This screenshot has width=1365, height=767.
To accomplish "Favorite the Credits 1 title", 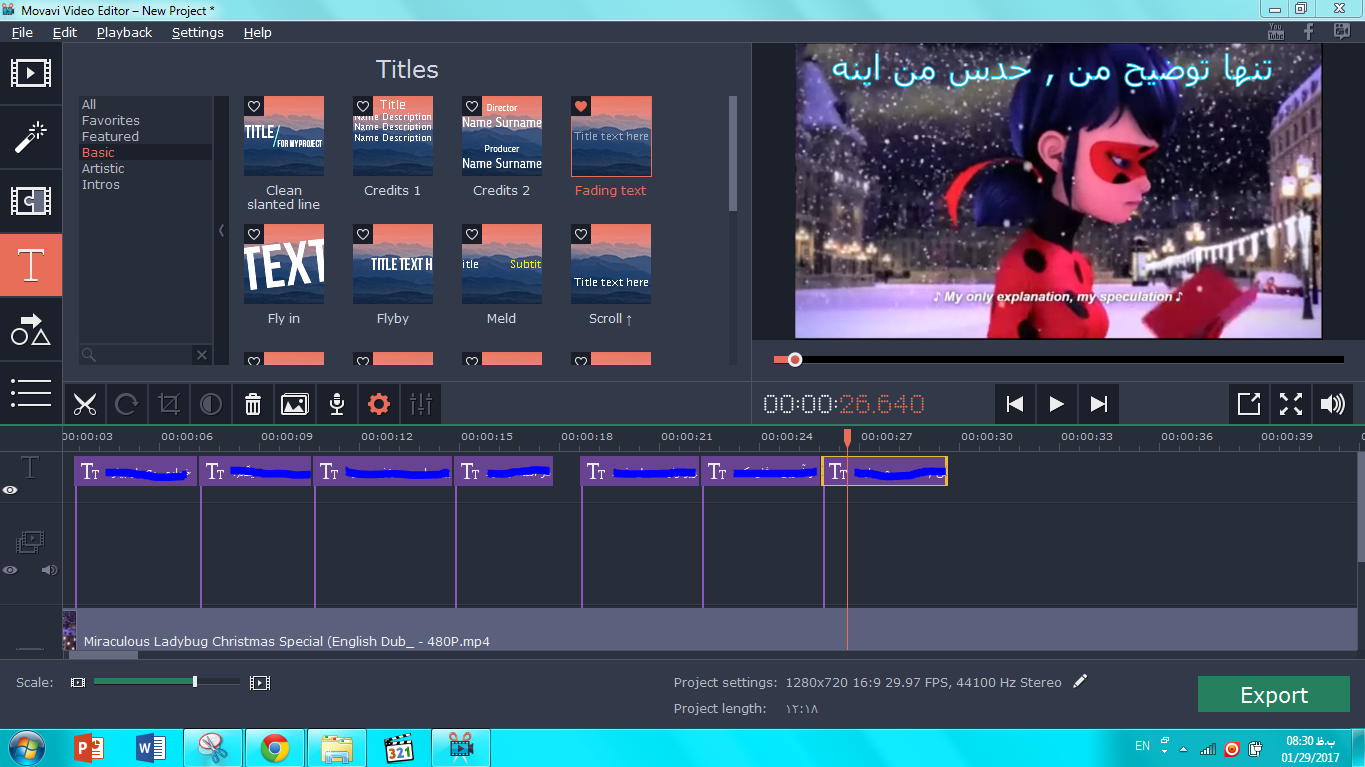I will 363,106.
